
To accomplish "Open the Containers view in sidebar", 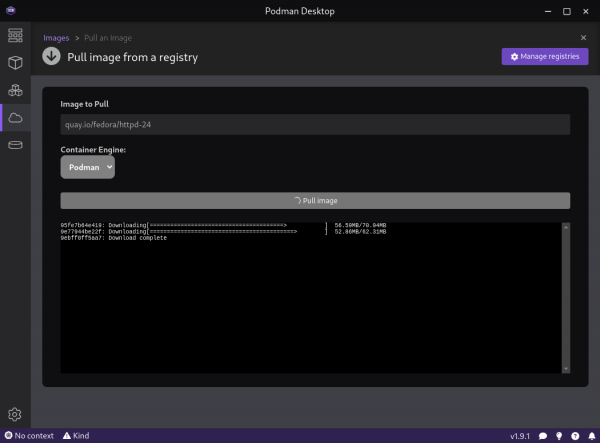I will click(15, 35).
